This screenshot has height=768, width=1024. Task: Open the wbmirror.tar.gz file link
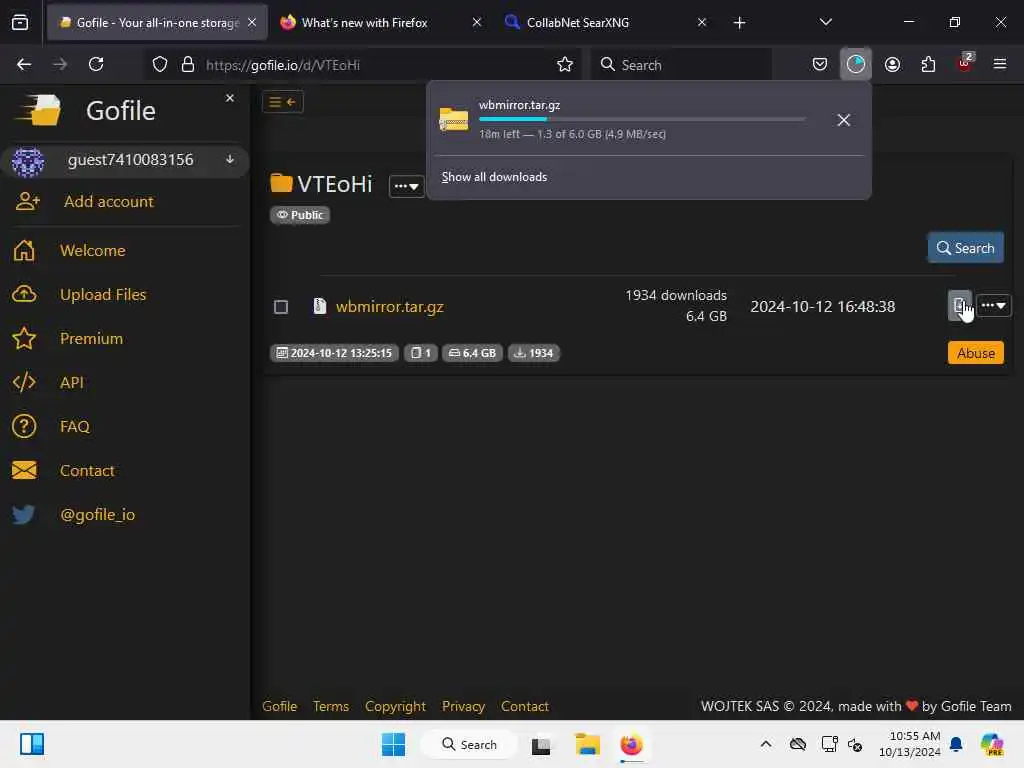[x=390, y=306]
